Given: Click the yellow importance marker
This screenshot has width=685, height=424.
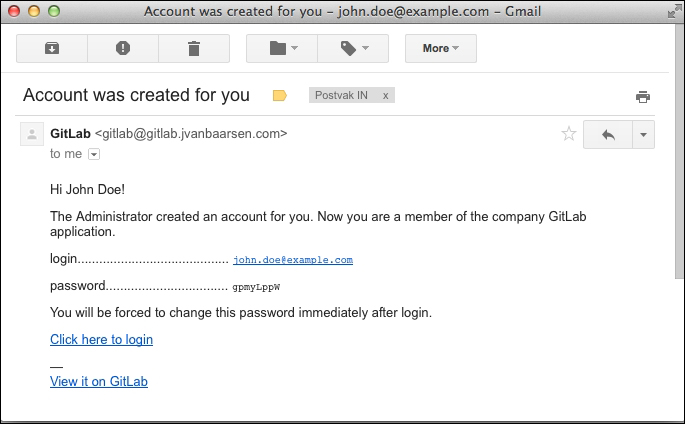Looking at the screenshot, I should [x=280, y=96].
